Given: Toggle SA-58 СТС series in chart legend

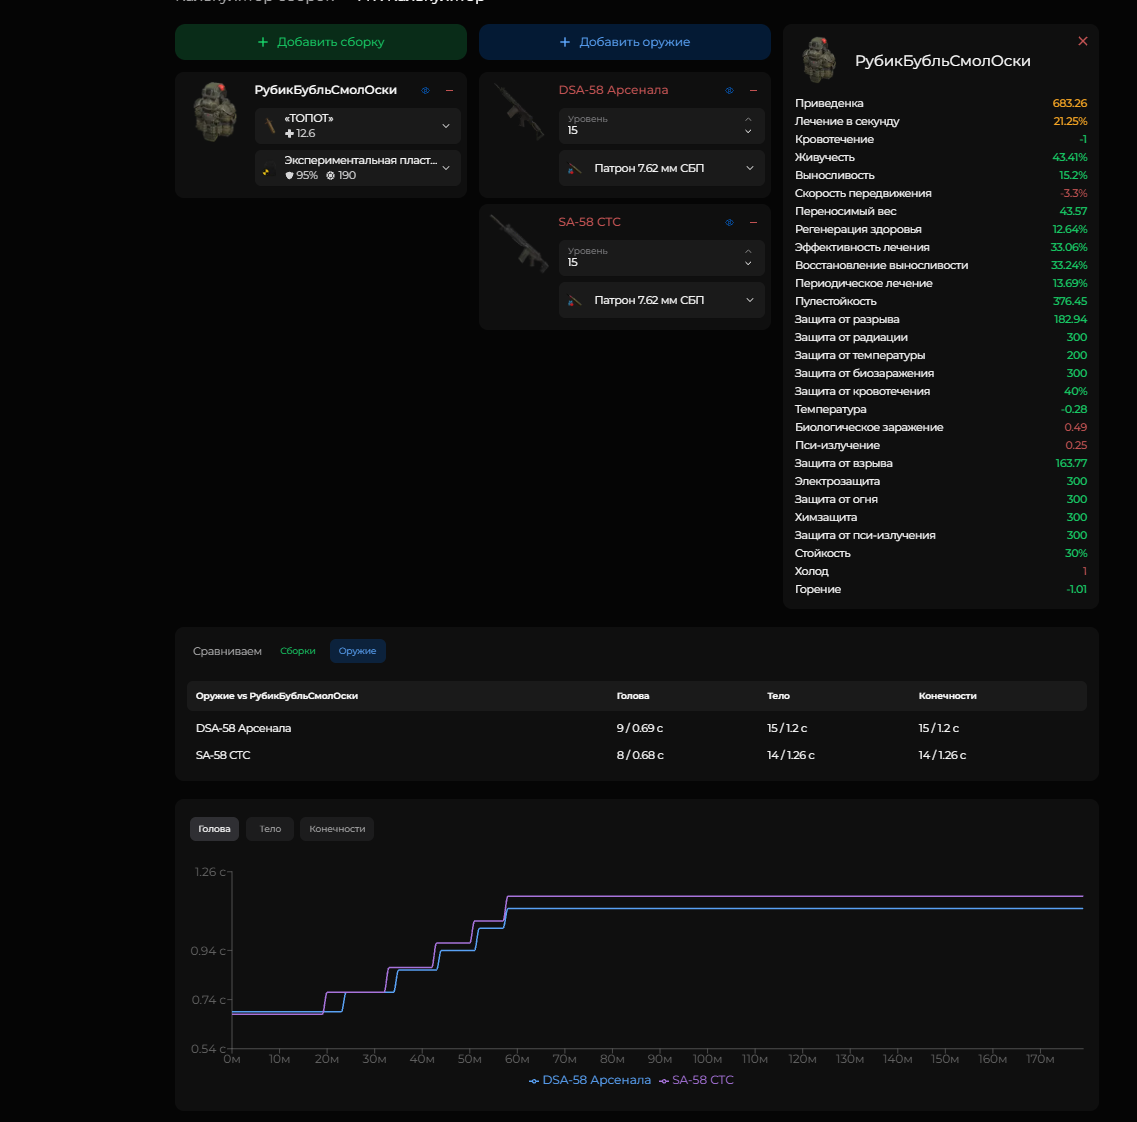Looking at the screenshot, I should coord(696,1080).
